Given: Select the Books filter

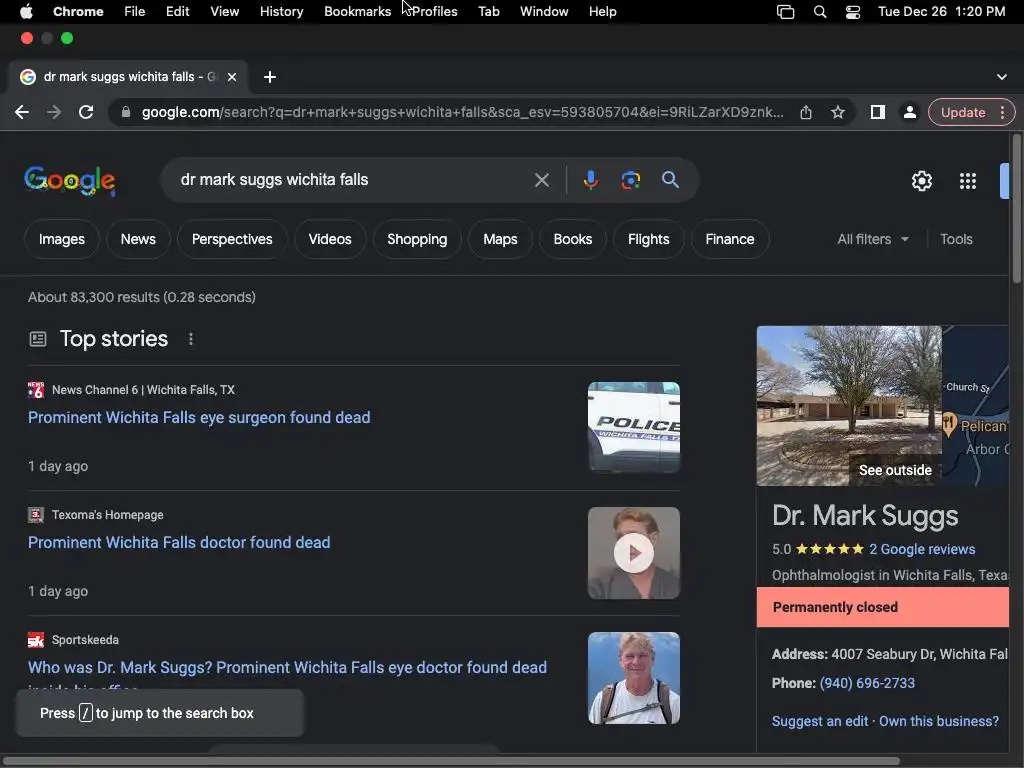Looking at the screenshot, I should coord(573,240).
